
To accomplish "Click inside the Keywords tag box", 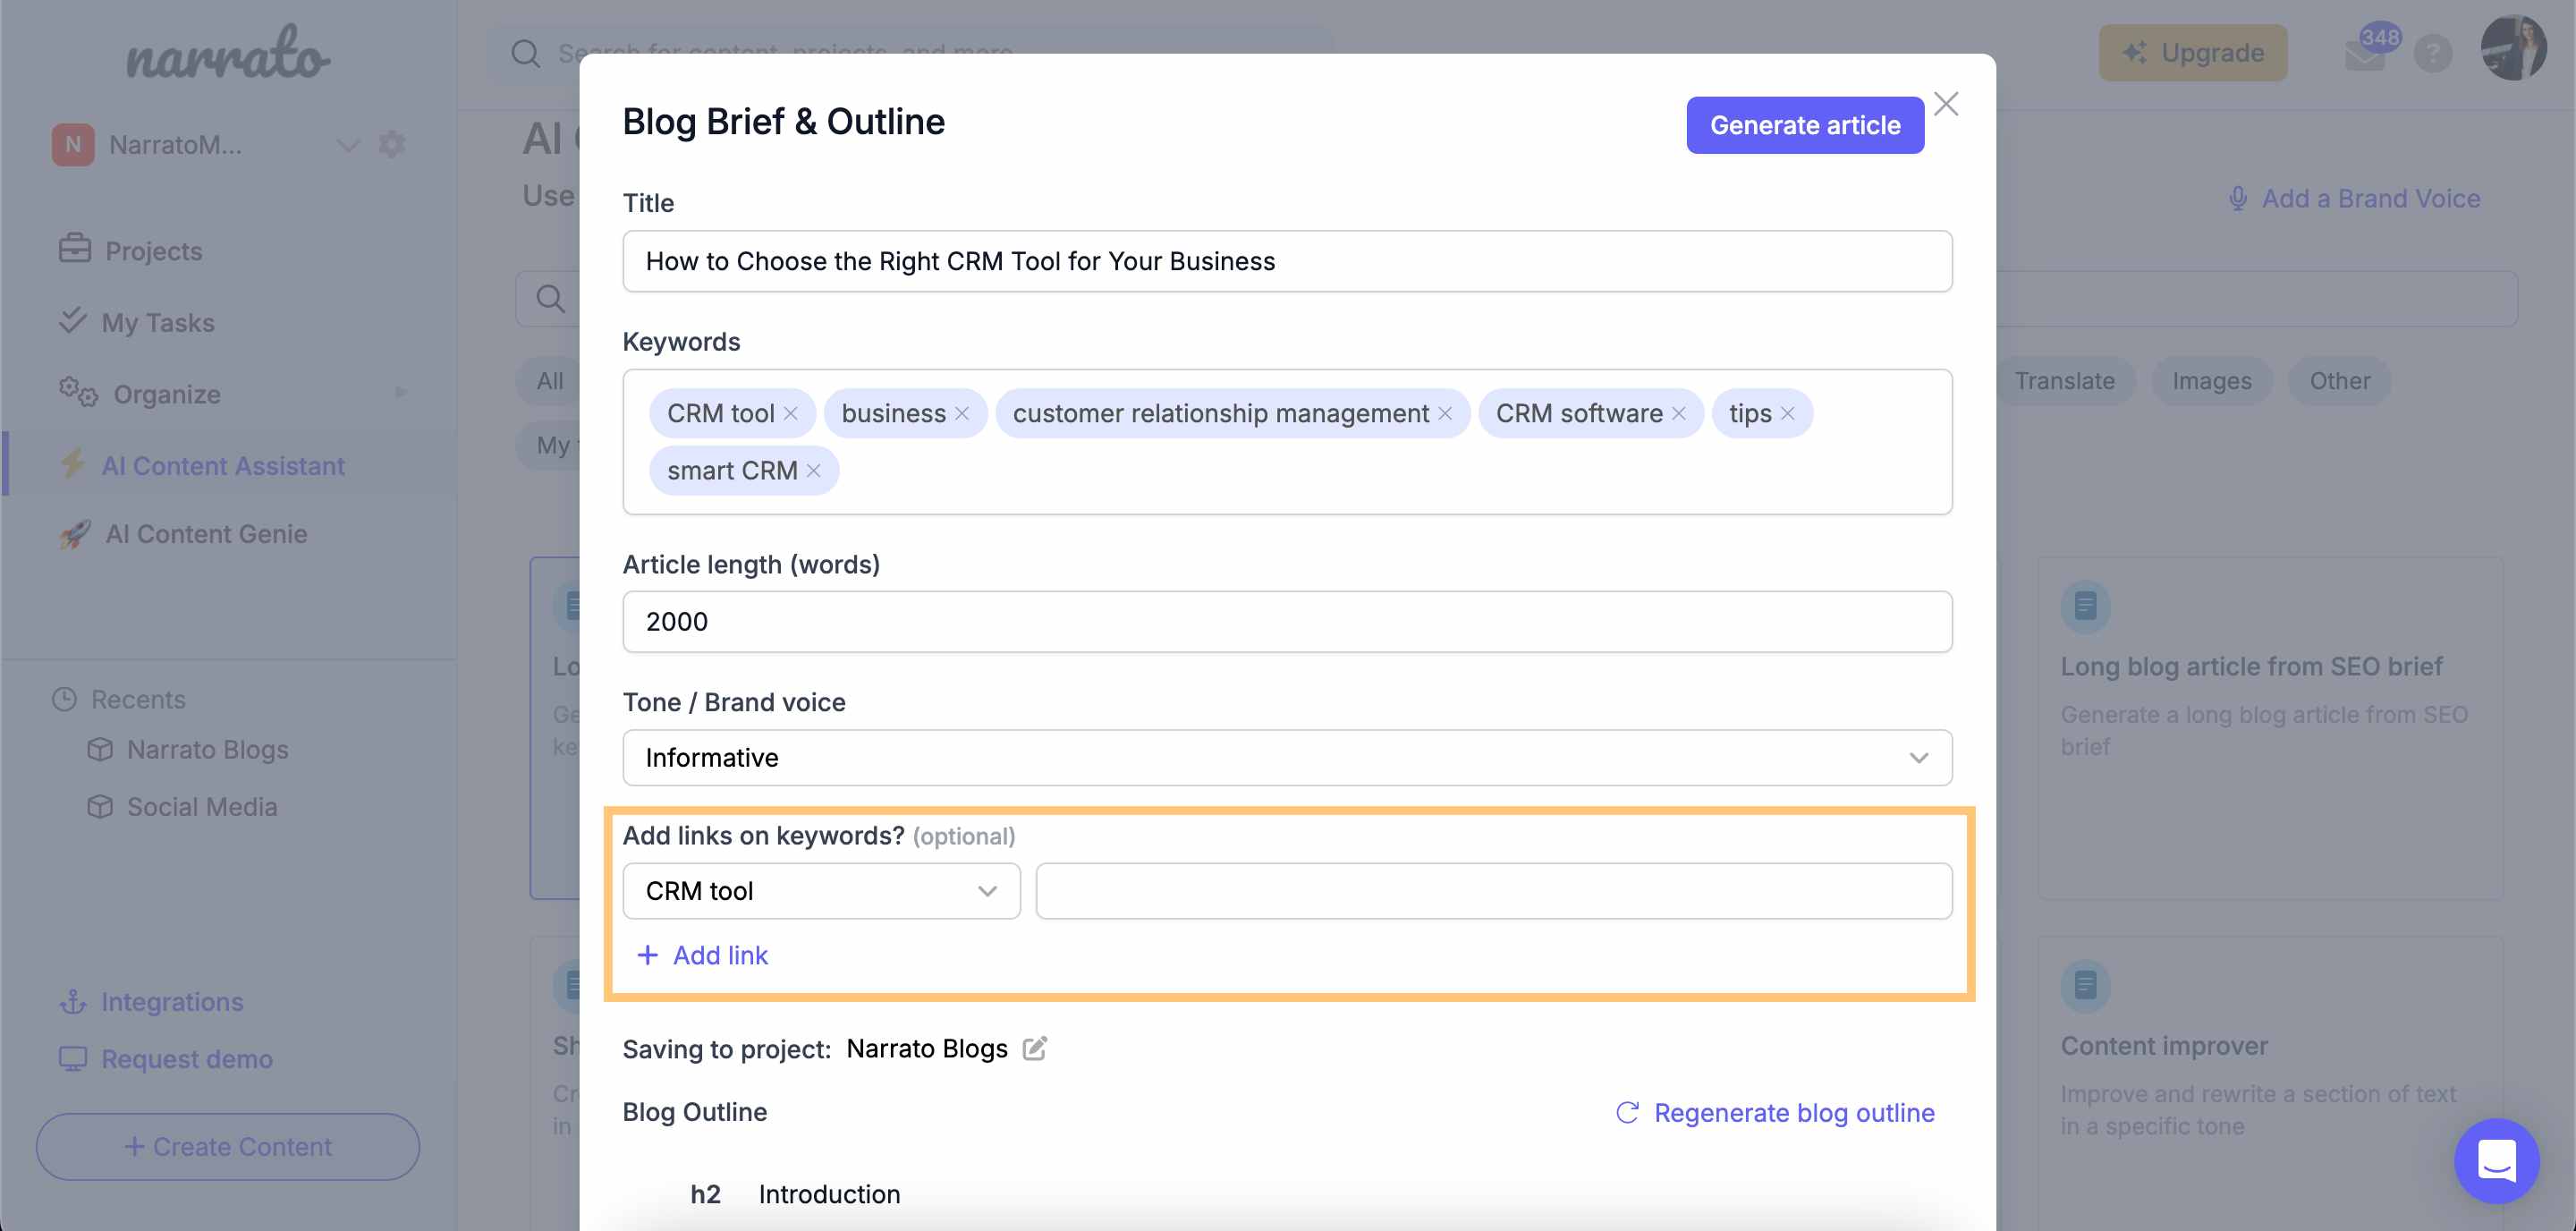I will click(1286, 442).
